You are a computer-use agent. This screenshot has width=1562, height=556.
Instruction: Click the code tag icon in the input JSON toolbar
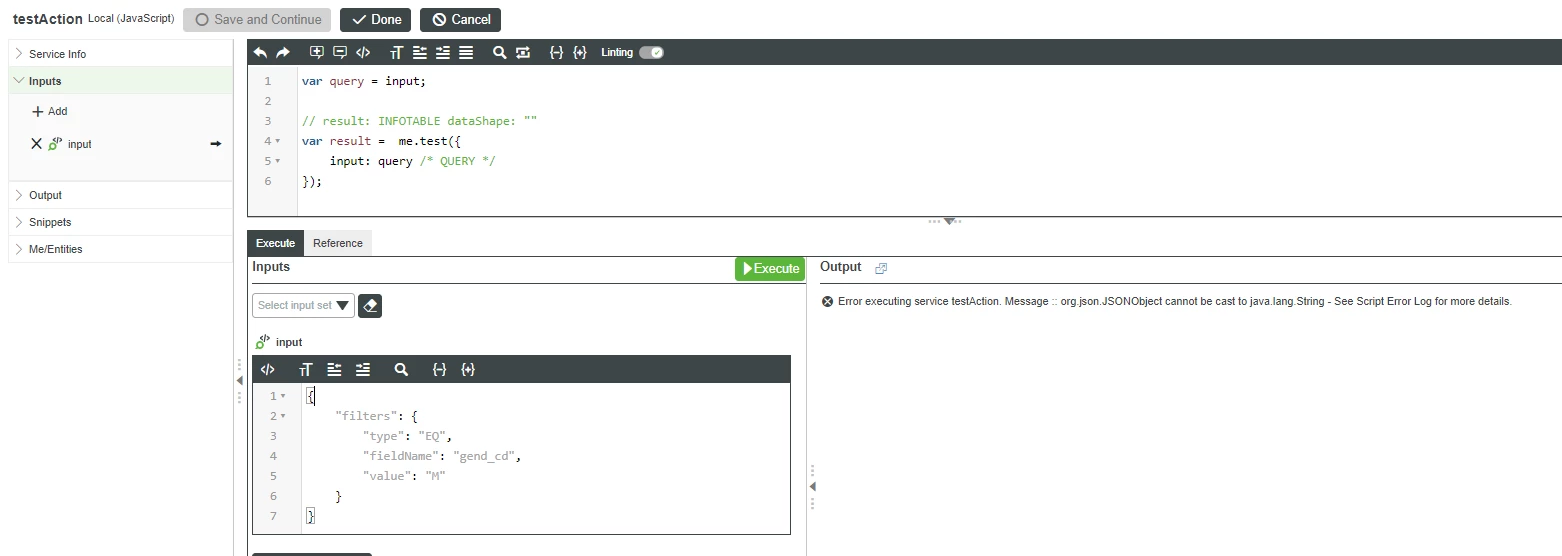267,370
